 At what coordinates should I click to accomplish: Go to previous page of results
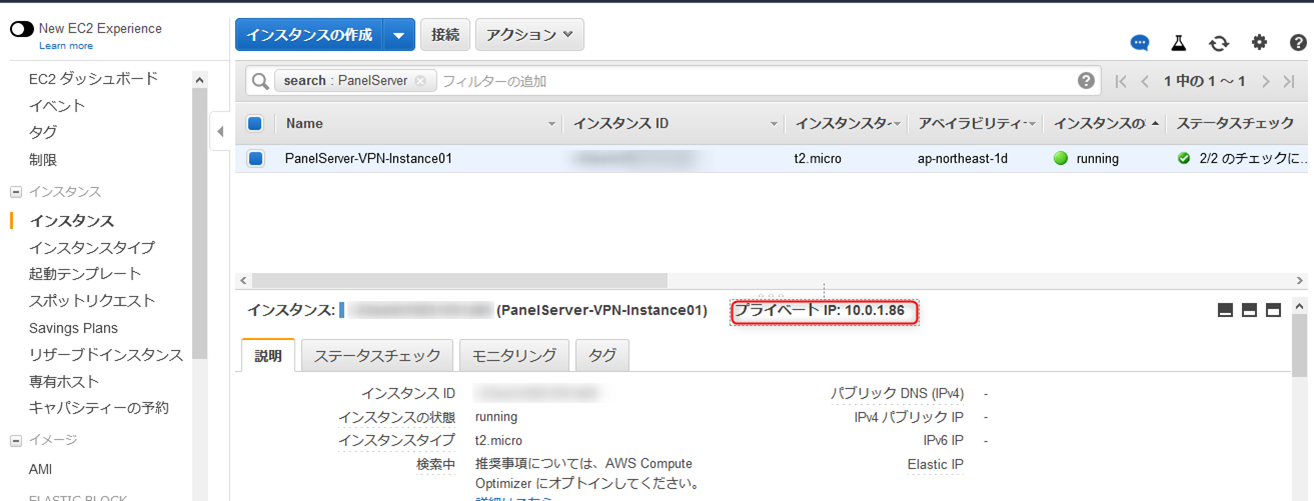pyautogui.click(x=1145, y=81)
